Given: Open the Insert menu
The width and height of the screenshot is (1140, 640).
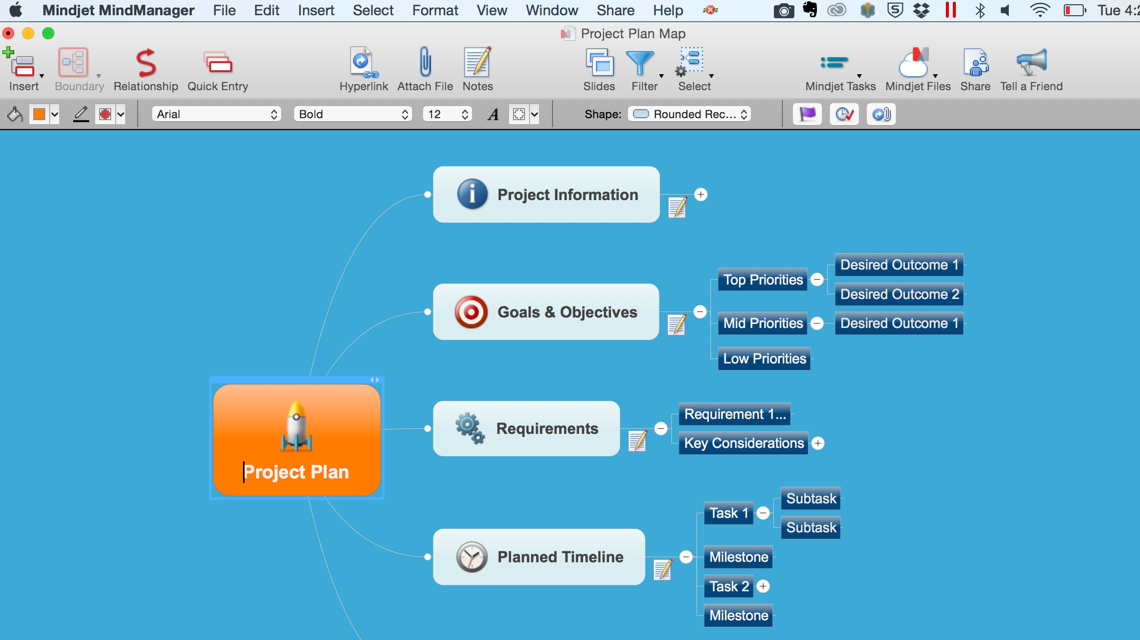Looking at the screenshot, I should click(316, 10).
